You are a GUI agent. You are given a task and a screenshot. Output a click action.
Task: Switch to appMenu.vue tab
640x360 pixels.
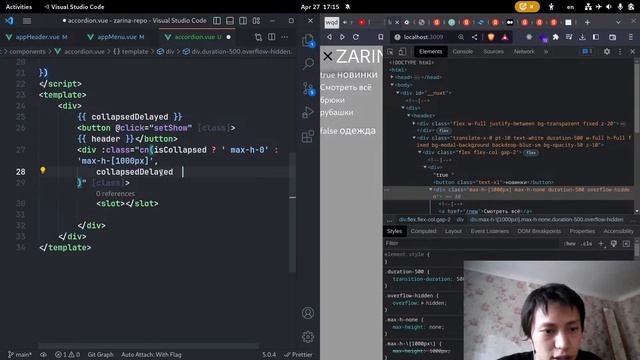coord(116,37)
